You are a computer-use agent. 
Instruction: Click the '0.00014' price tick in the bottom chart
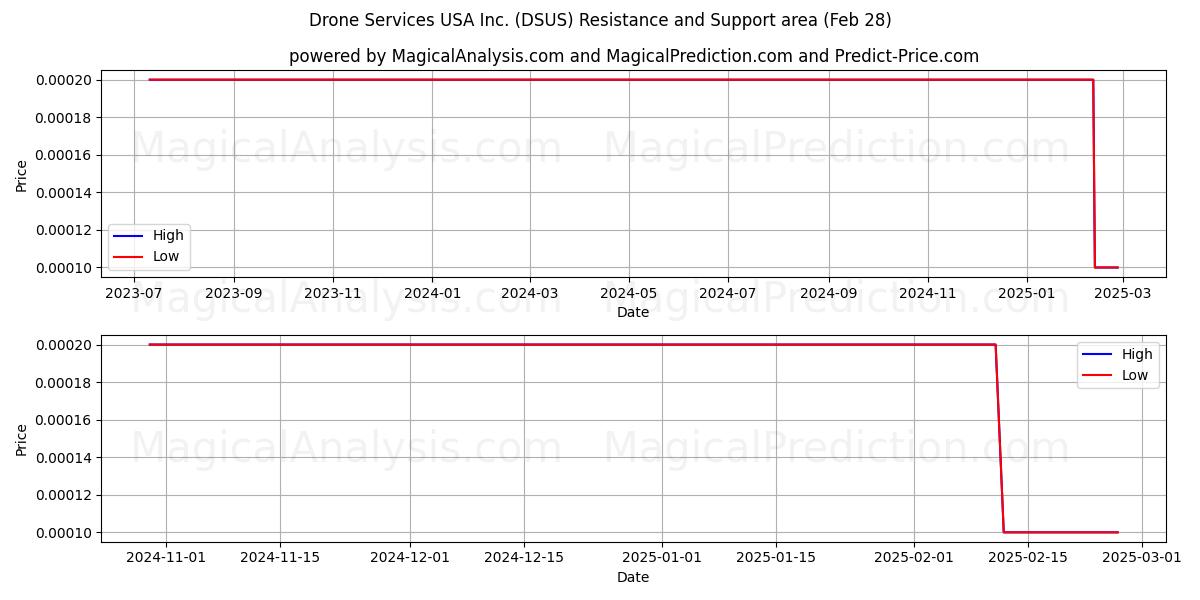[64, 458]
